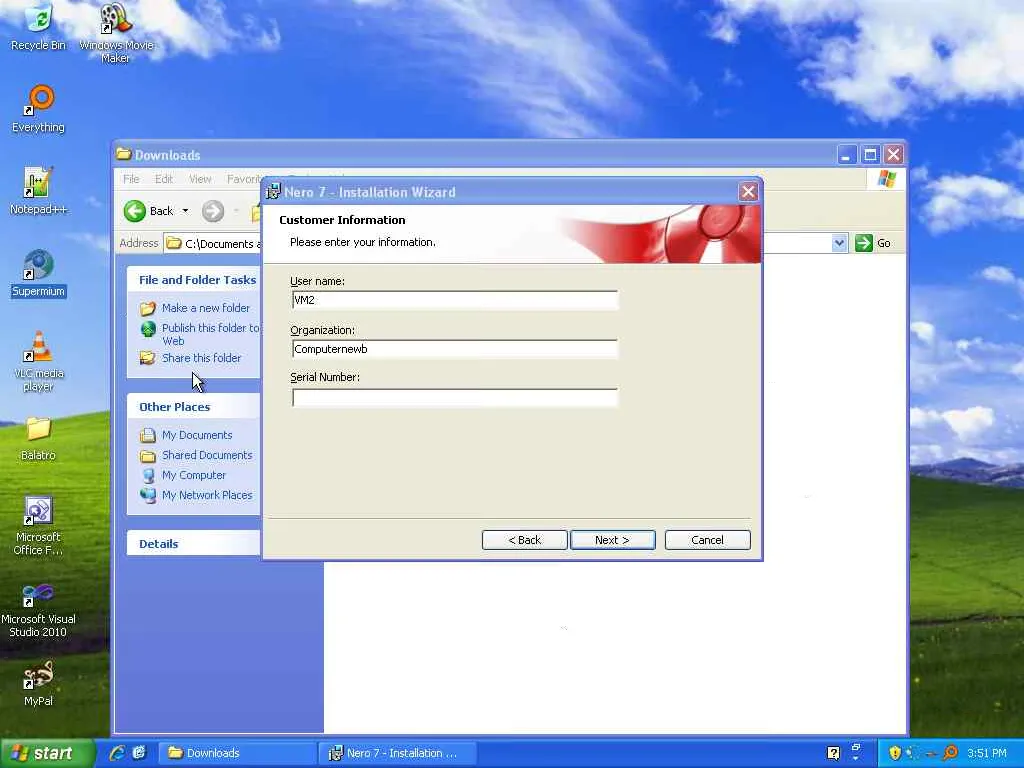Cancel the Nero 7 installation
1024x768 pixels.
click(707, 540)
